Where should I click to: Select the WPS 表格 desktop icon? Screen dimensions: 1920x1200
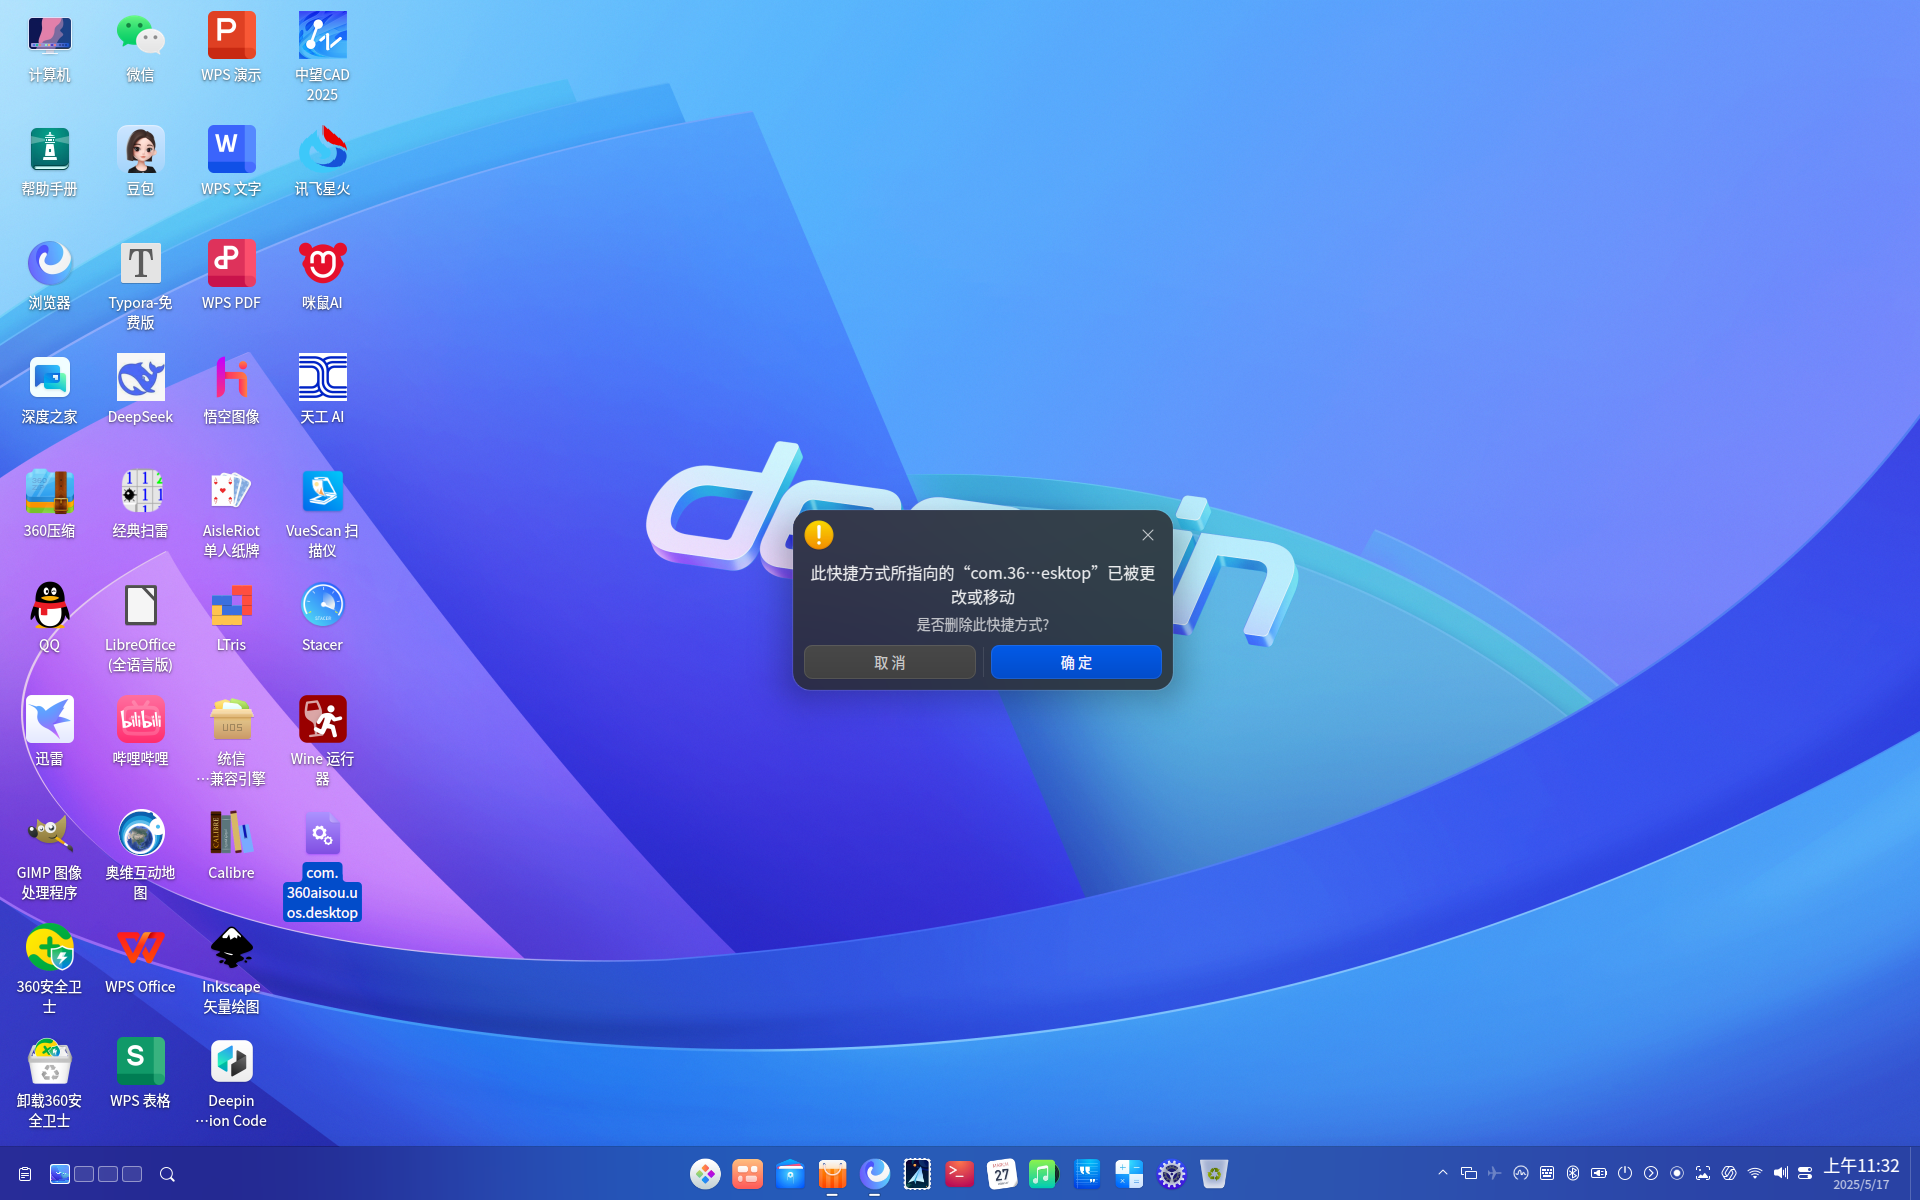140,1074
